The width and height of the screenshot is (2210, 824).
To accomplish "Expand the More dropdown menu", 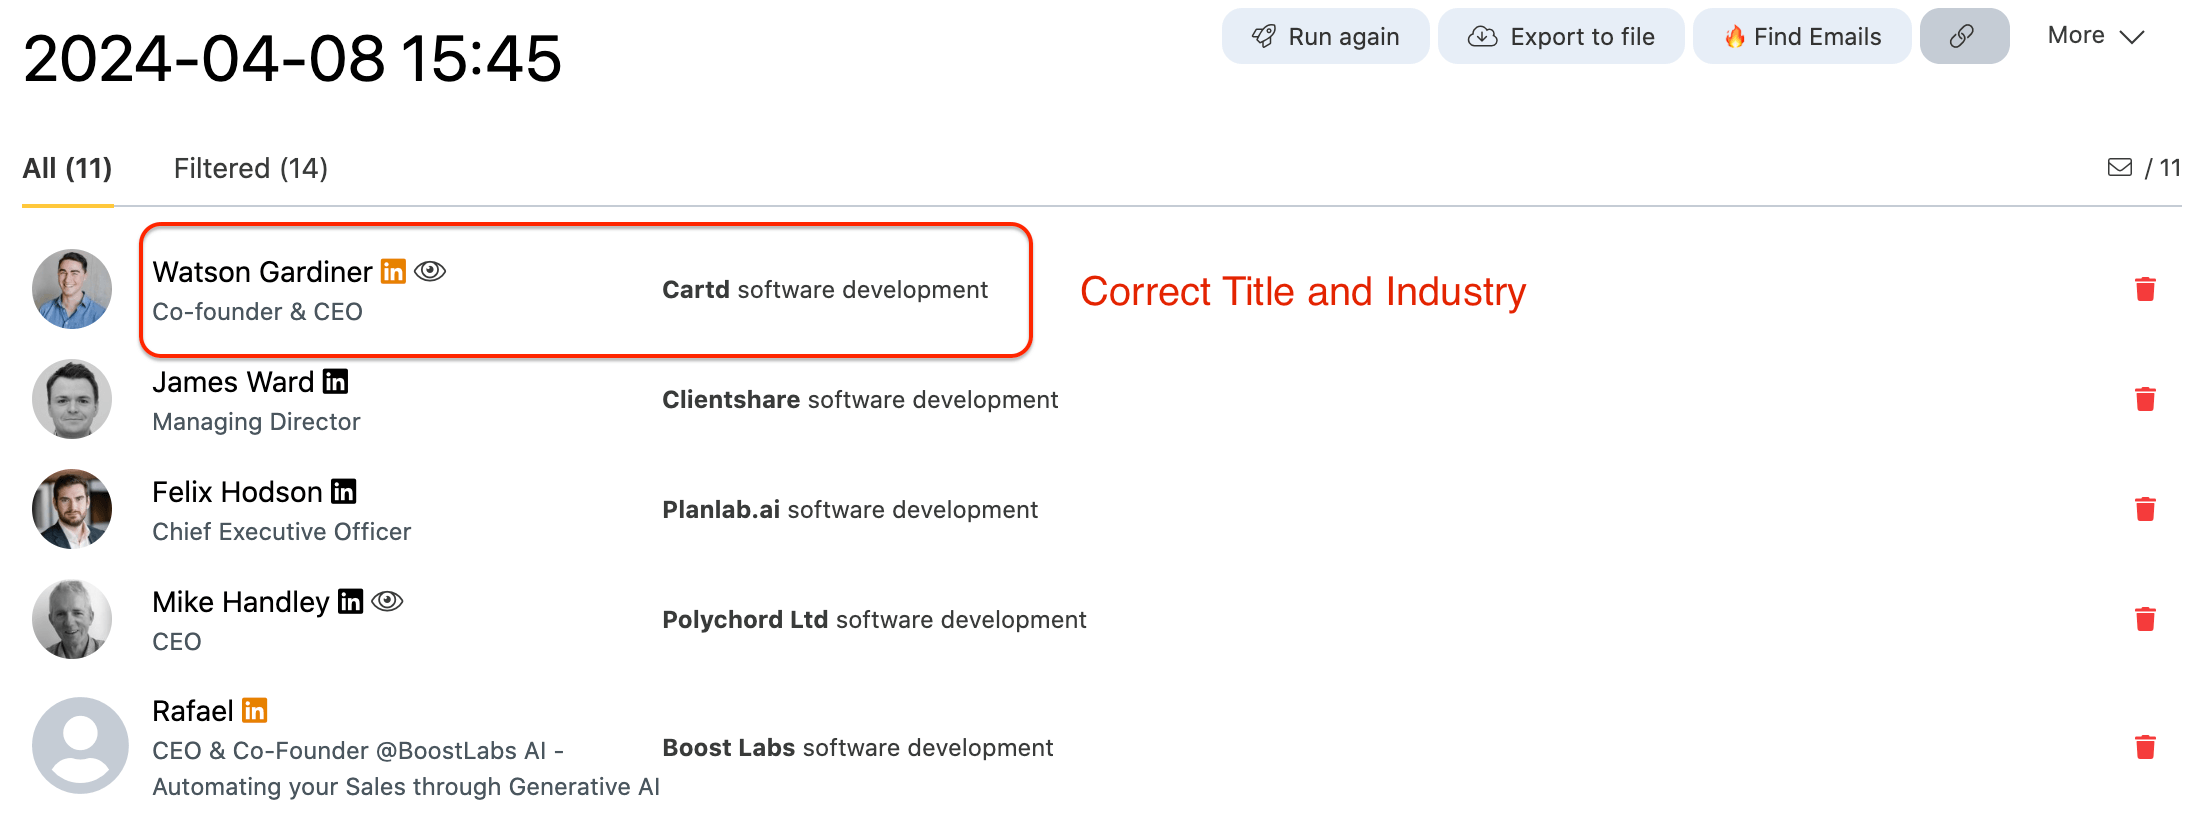I will click(2095, 36).
